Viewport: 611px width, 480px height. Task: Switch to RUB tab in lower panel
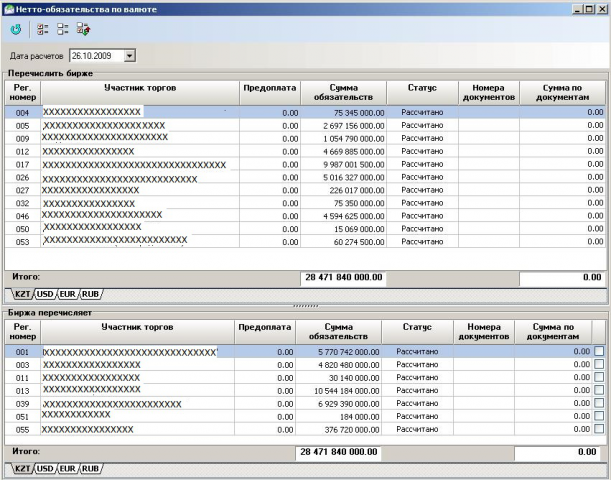point(90,469)
